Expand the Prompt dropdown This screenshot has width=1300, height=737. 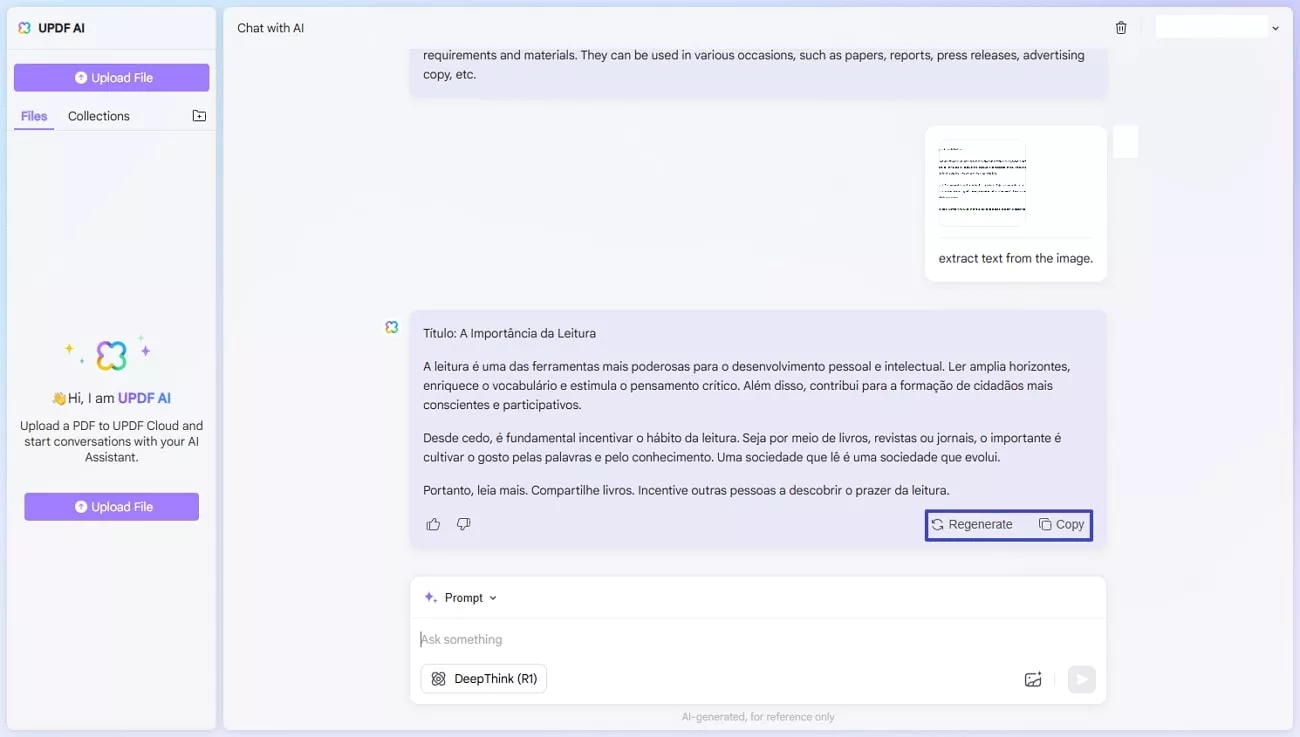tap(461, 598)
